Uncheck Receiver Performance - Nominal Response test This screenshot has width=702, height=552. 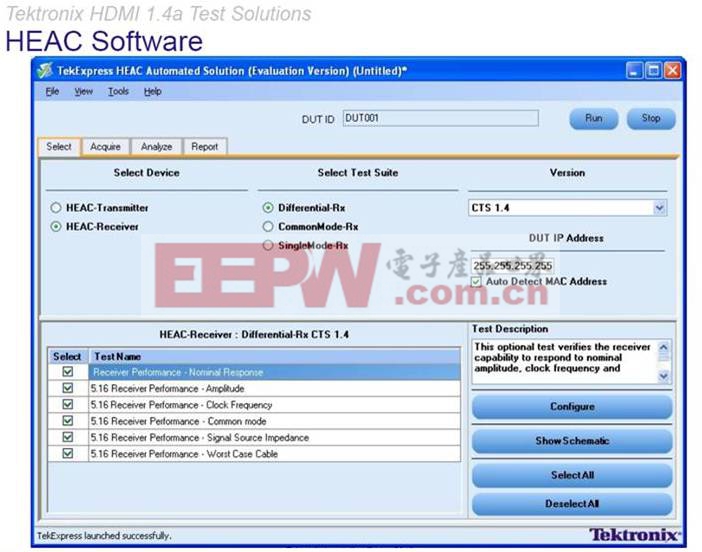68,372
